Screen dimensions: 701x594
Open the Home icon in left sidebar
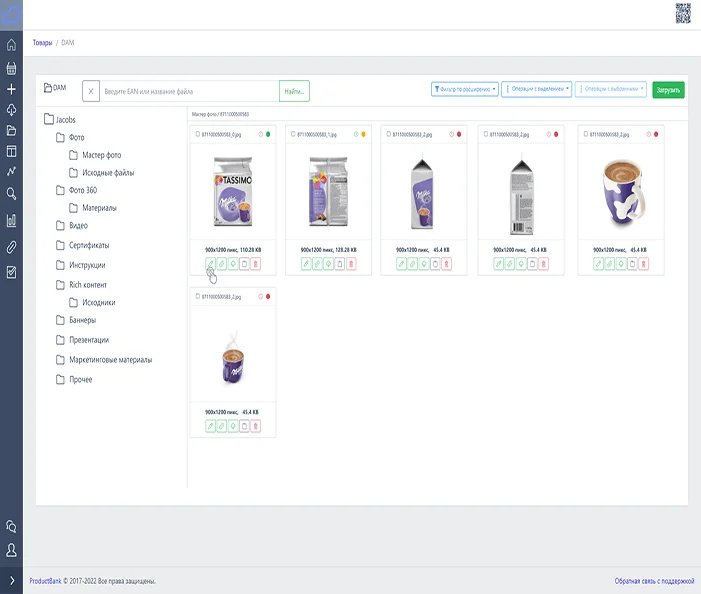(x=11, y=45)
